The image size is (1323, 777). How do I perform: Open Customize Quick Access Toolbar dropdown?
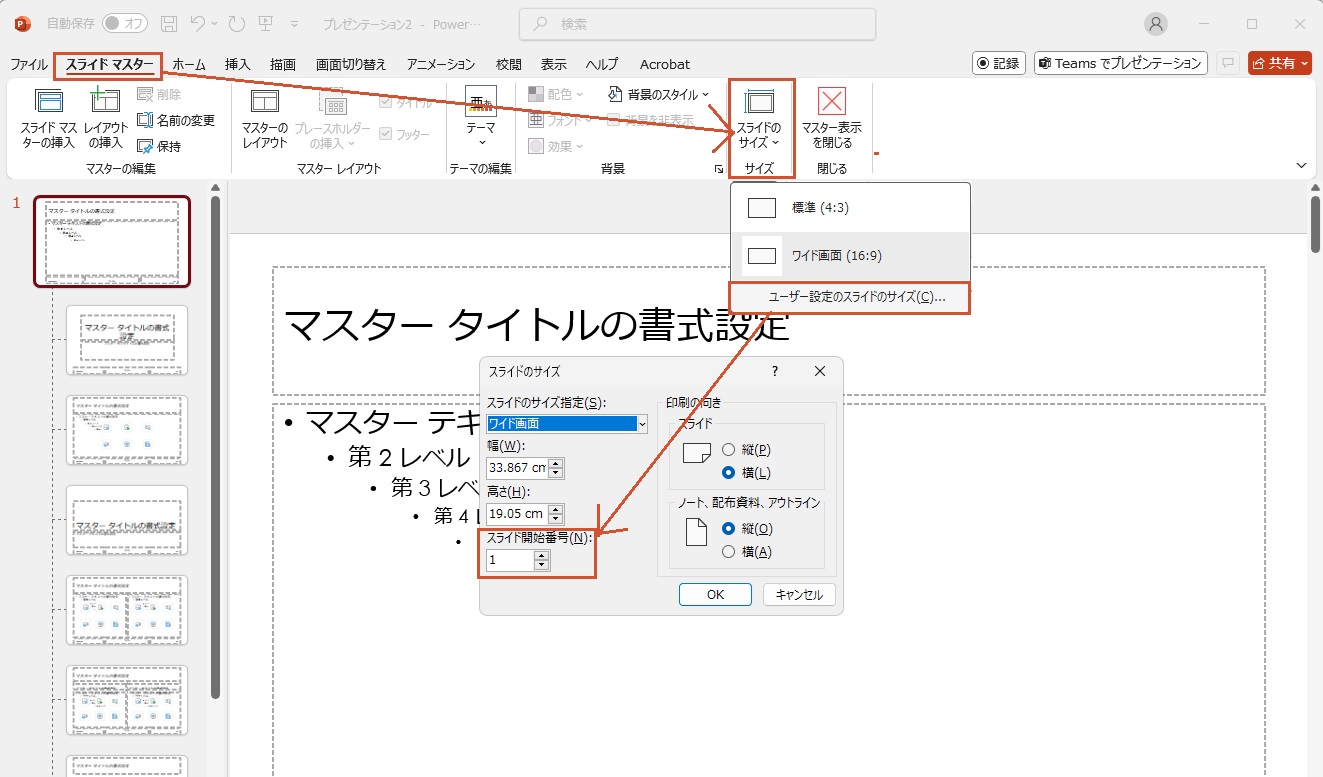coord(293,23)
